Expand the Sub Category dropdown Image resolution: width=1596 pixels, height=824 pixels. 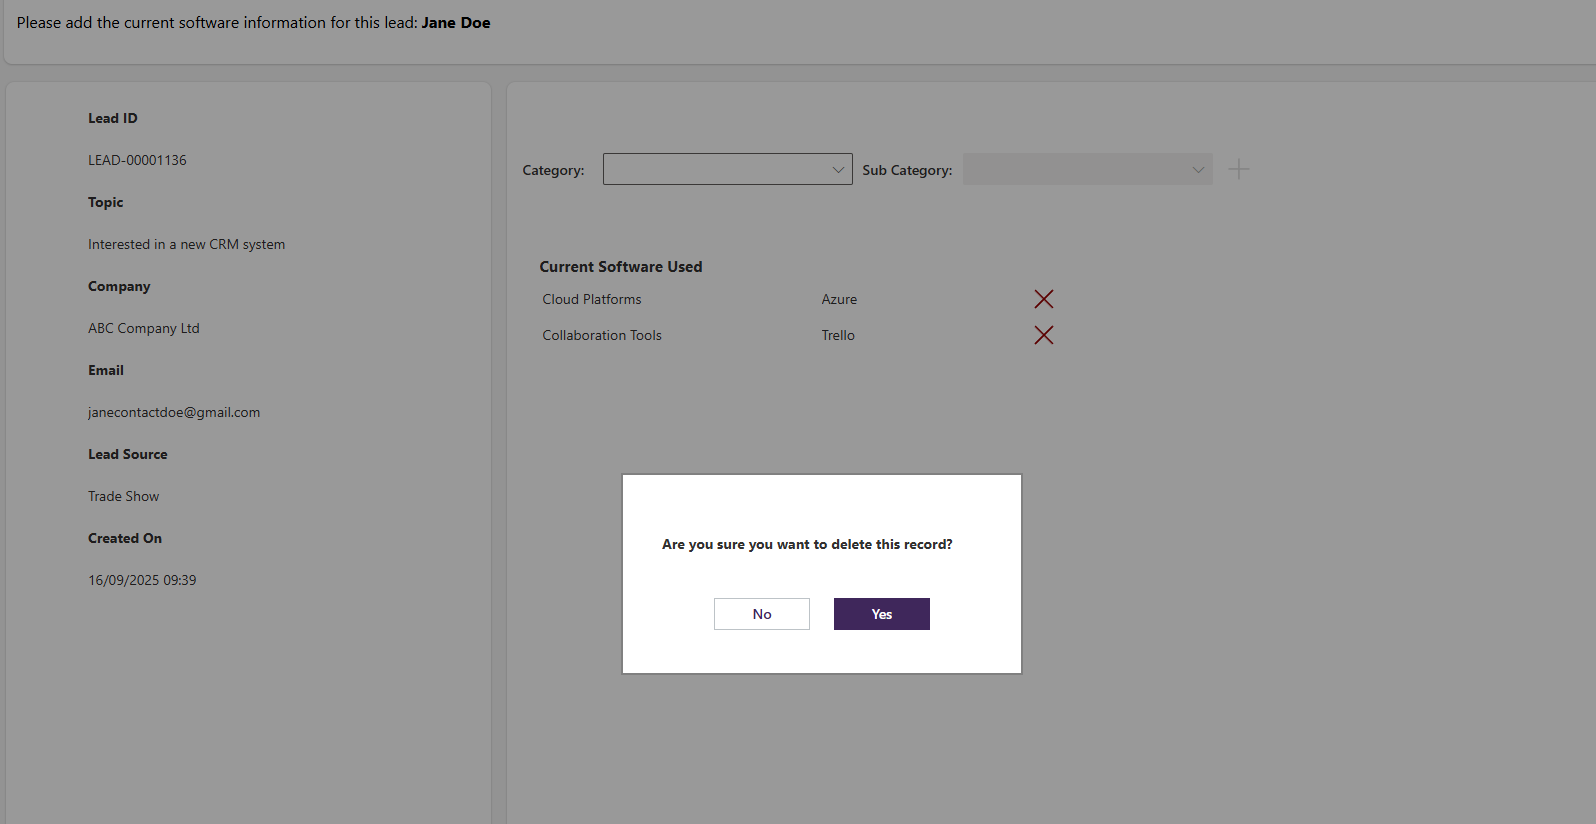coord(1087,169)
